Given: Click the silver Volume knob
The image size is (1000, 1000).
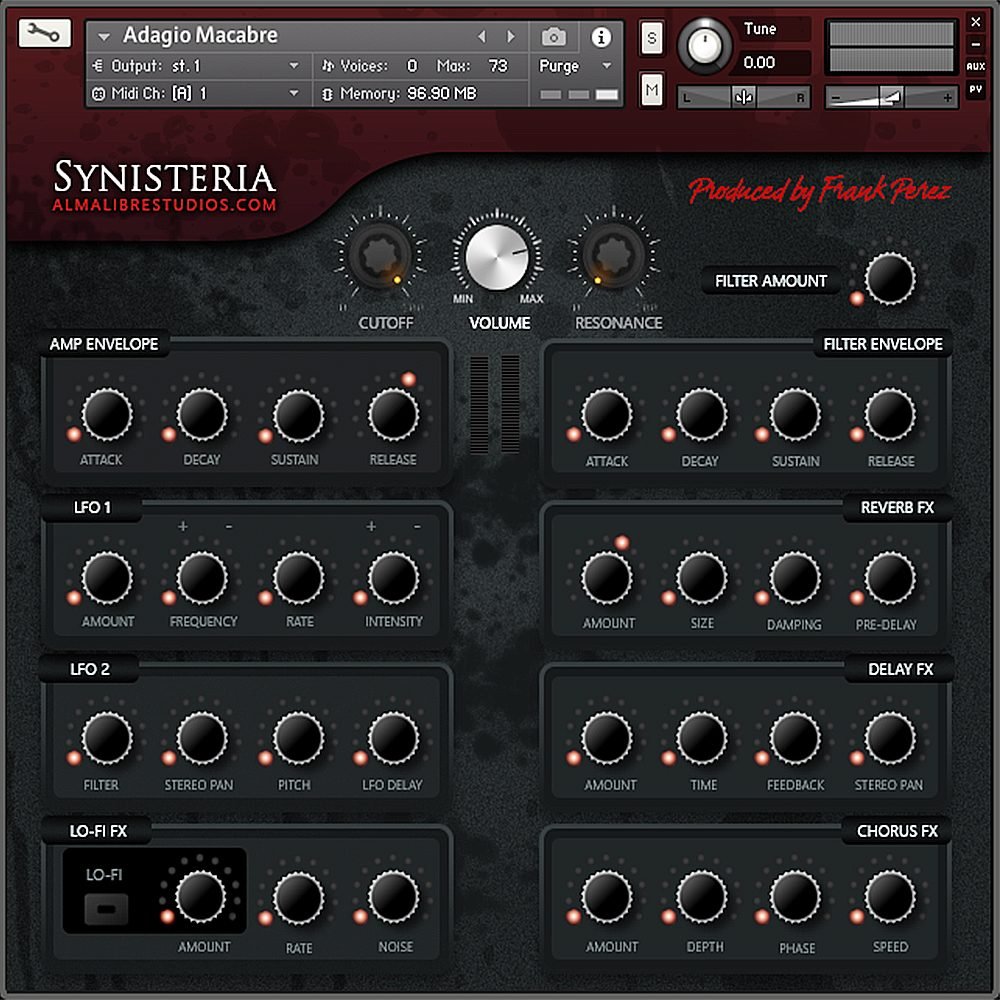Looking at the screenshot, I should (x=497, y=256).
